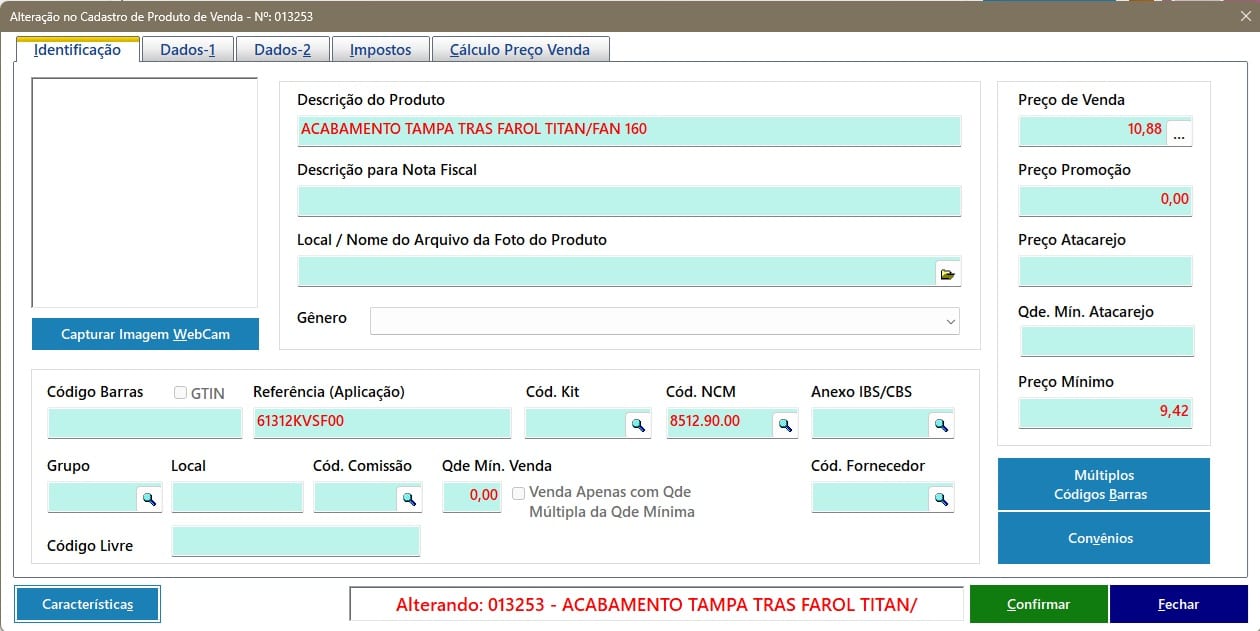Open the Dados-2 tab
This screenshot has height=631, width=1260.
click(x=282, y=50)
